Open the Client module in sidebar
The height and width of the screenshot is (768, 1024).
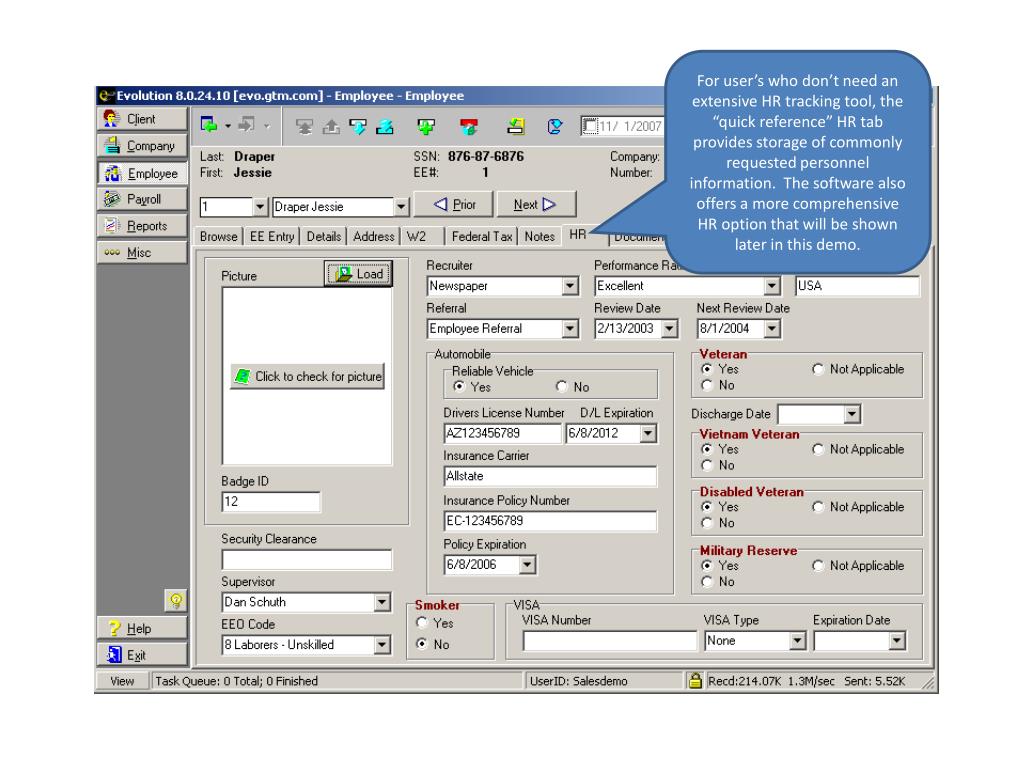pyautogui.click(x=142, y=119)
